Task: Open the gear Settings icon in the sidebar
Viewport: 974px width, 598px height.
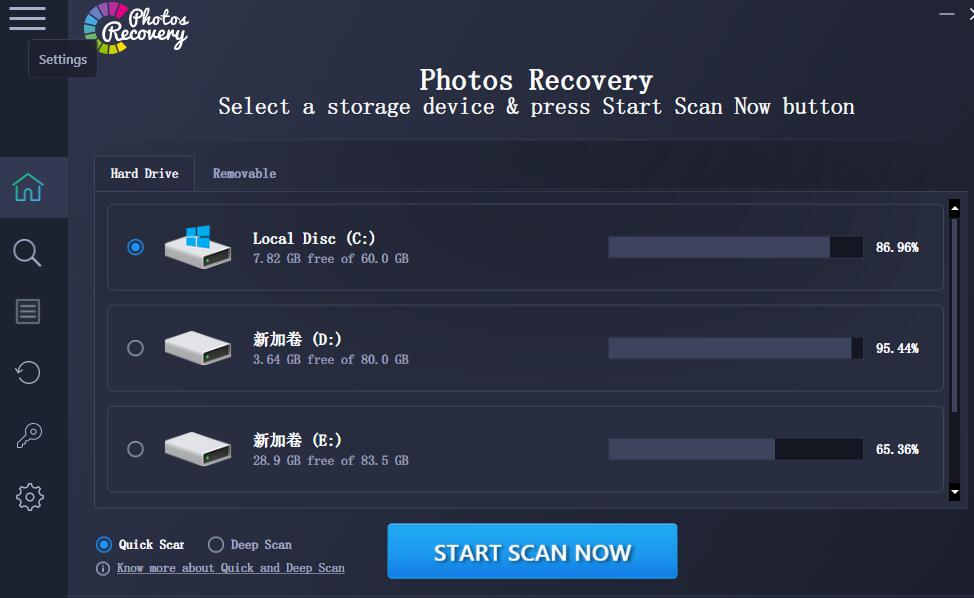Action: (x=29, y=497)
